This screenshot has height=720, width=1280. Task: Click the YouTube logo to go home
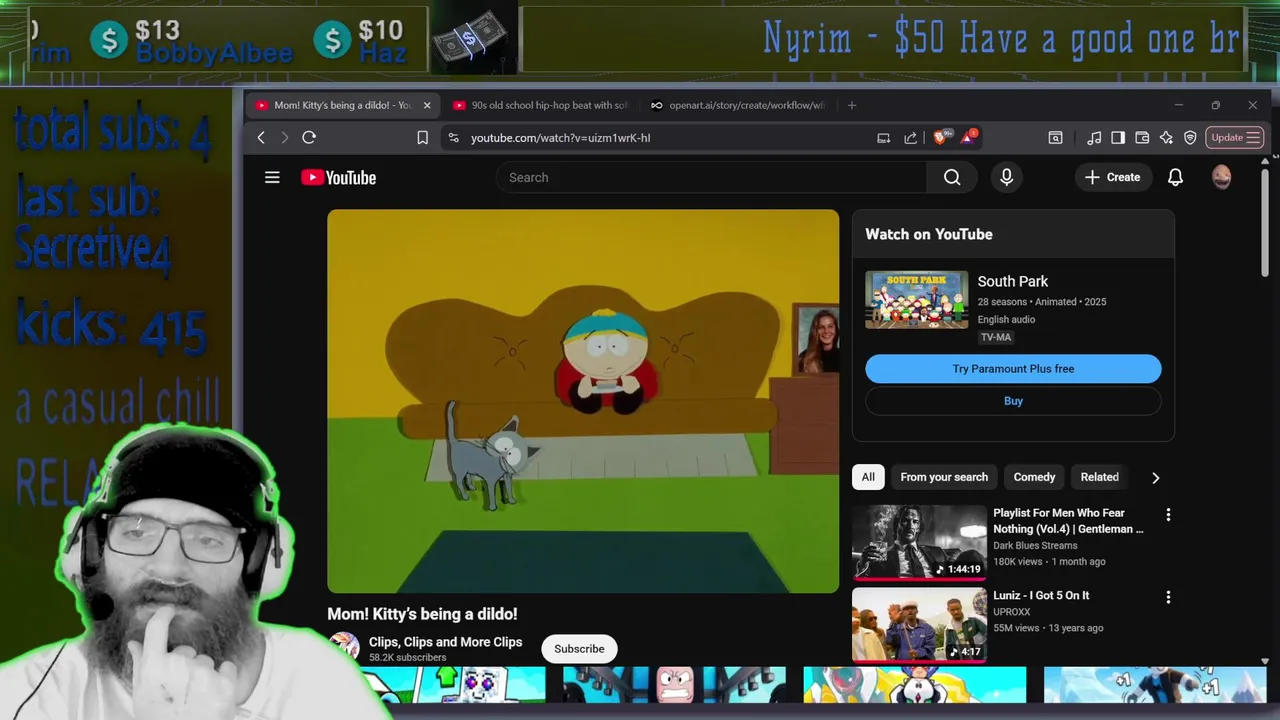coord(338,177)
